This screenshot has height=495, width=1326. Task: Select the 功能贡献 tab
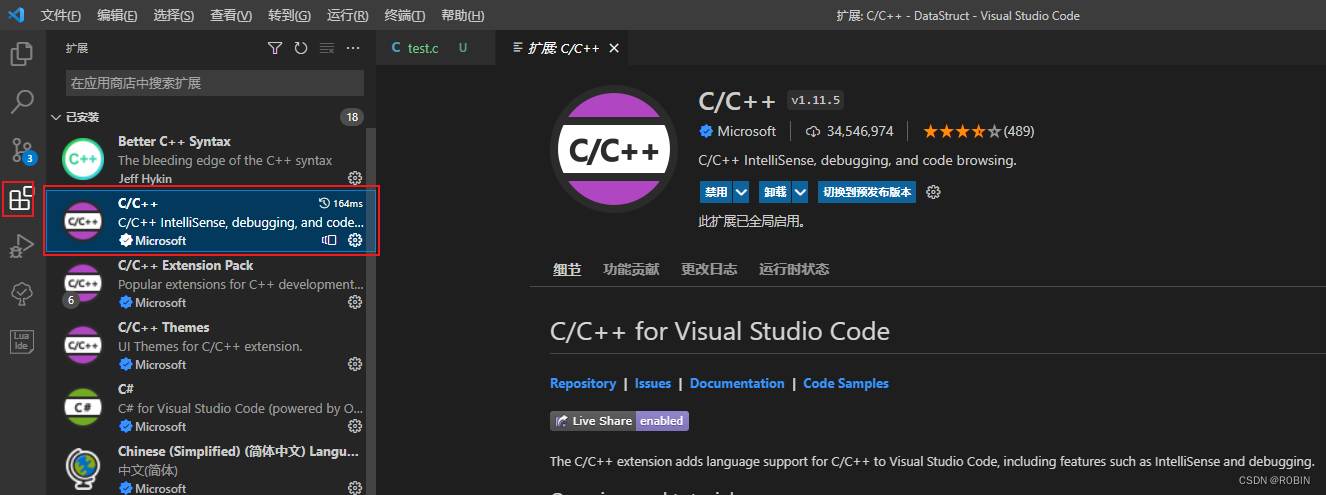click(x=631, y=269)
